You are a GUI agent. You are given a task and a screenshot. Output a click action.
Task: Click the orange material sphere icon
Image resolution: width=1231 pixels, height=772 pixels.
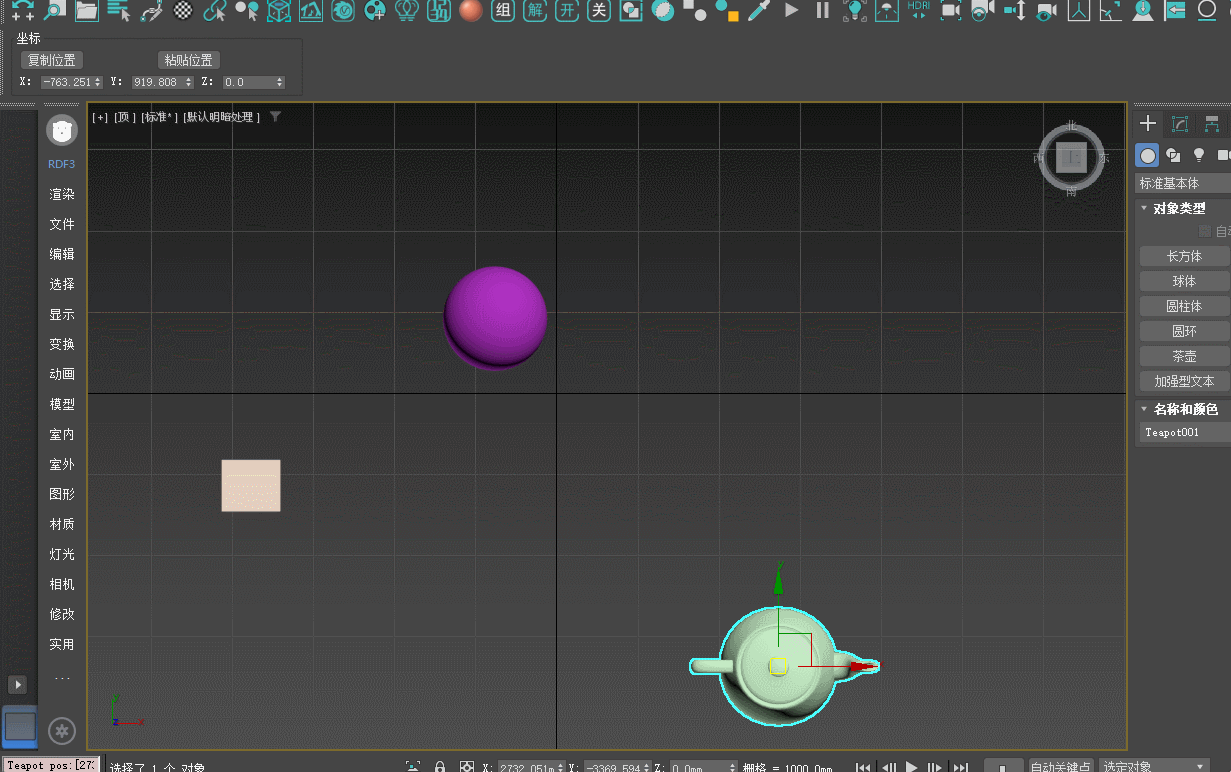click(471, 11)
